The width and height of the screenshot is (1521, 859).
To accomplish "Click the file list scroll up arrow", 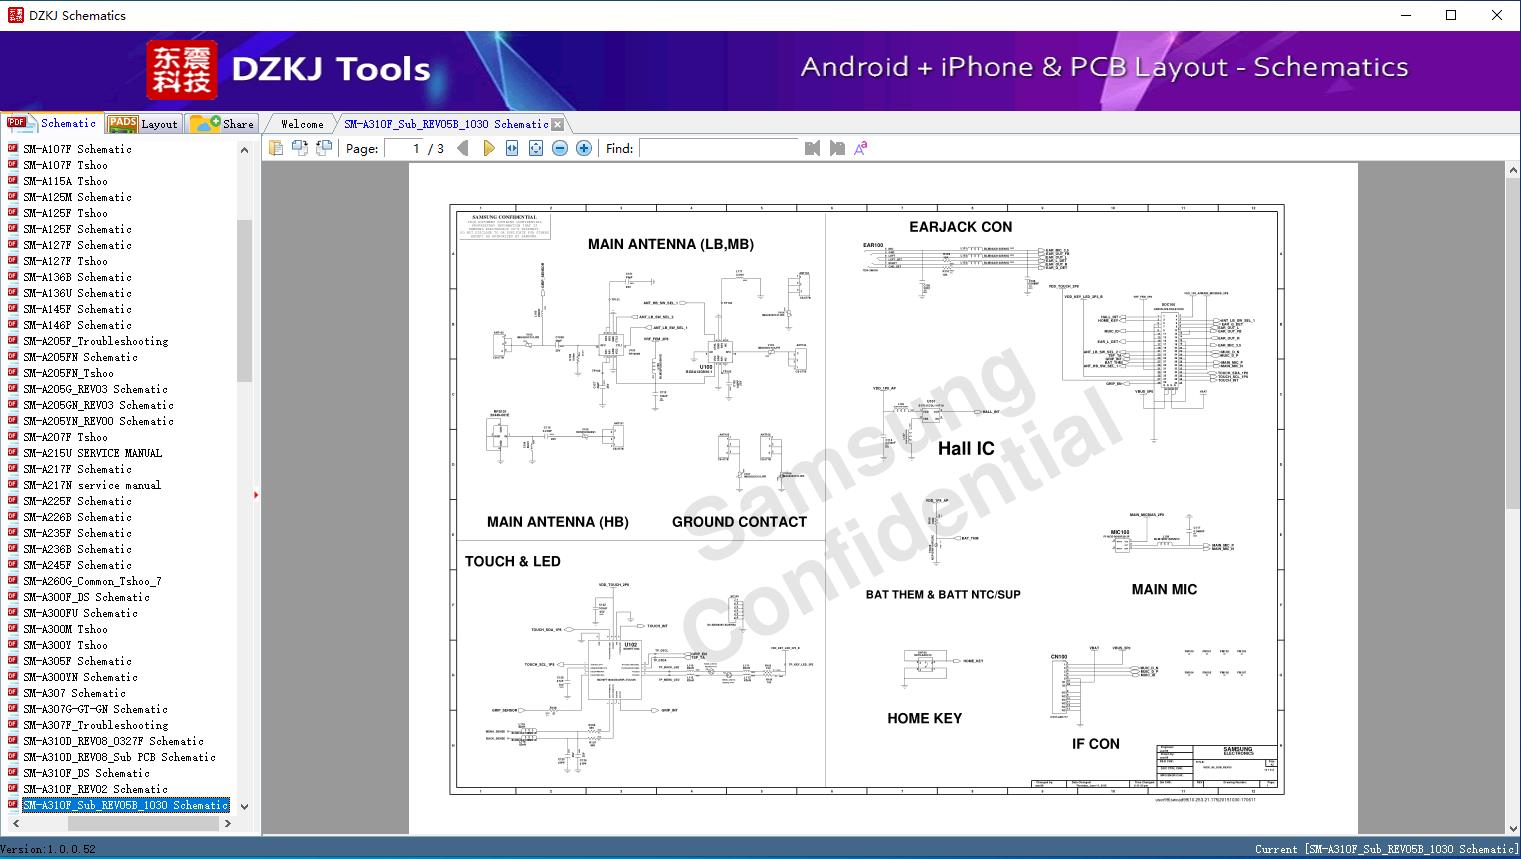I will pyautogui.click(x=244, y=150).
